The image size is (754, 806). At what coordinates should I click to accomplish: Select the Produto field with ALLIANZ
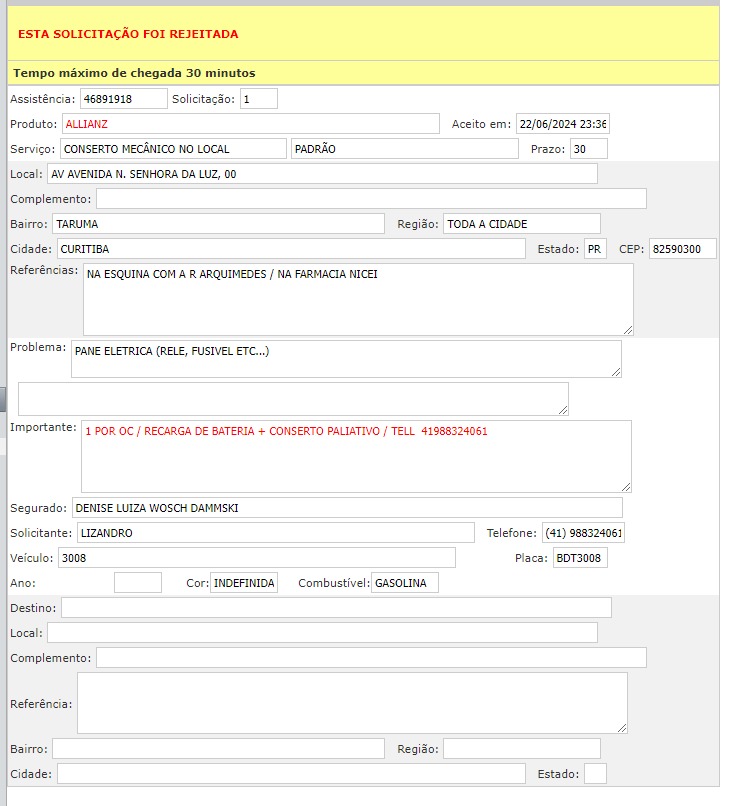pyautogui.click(x=251, y=124)
